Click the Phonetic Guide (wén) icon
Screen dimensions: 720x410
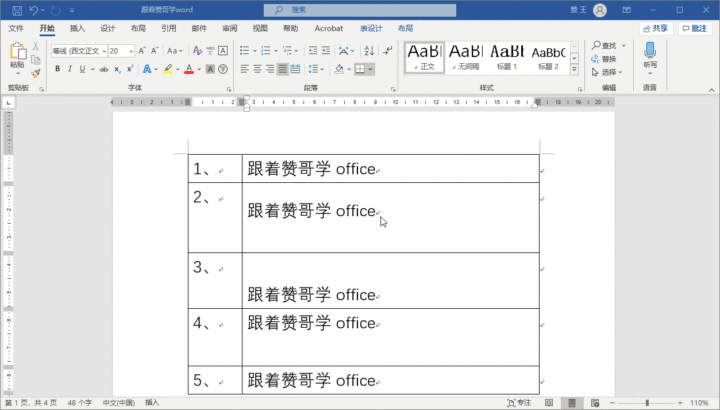pyautogui.click(x=210, y=51)
